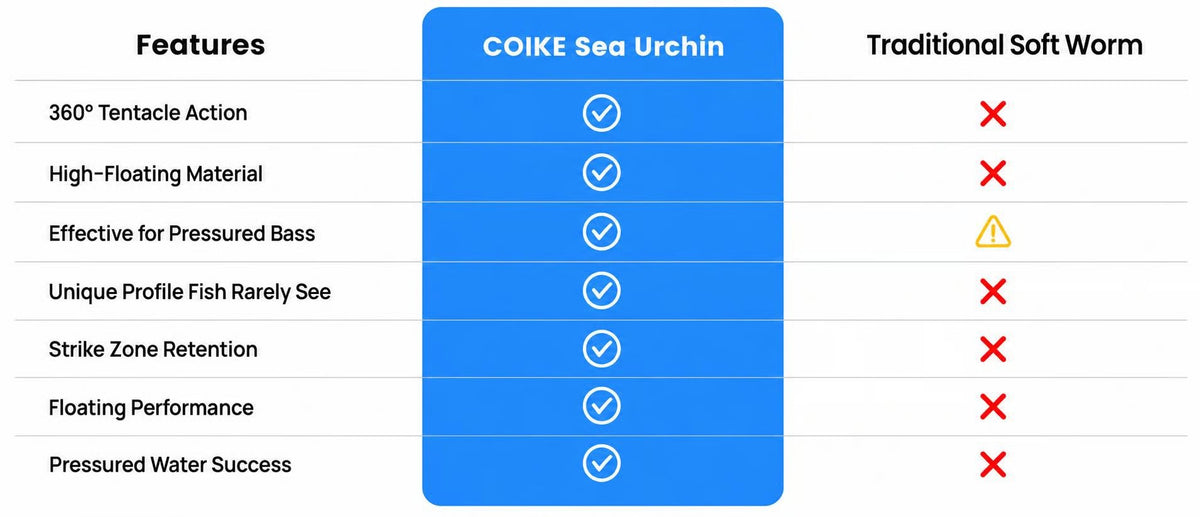Image resolution: width=1200 pixels, height=517 pixels.
Task: Click the red X for Floating Performance
Action: (x=993, y=407)
